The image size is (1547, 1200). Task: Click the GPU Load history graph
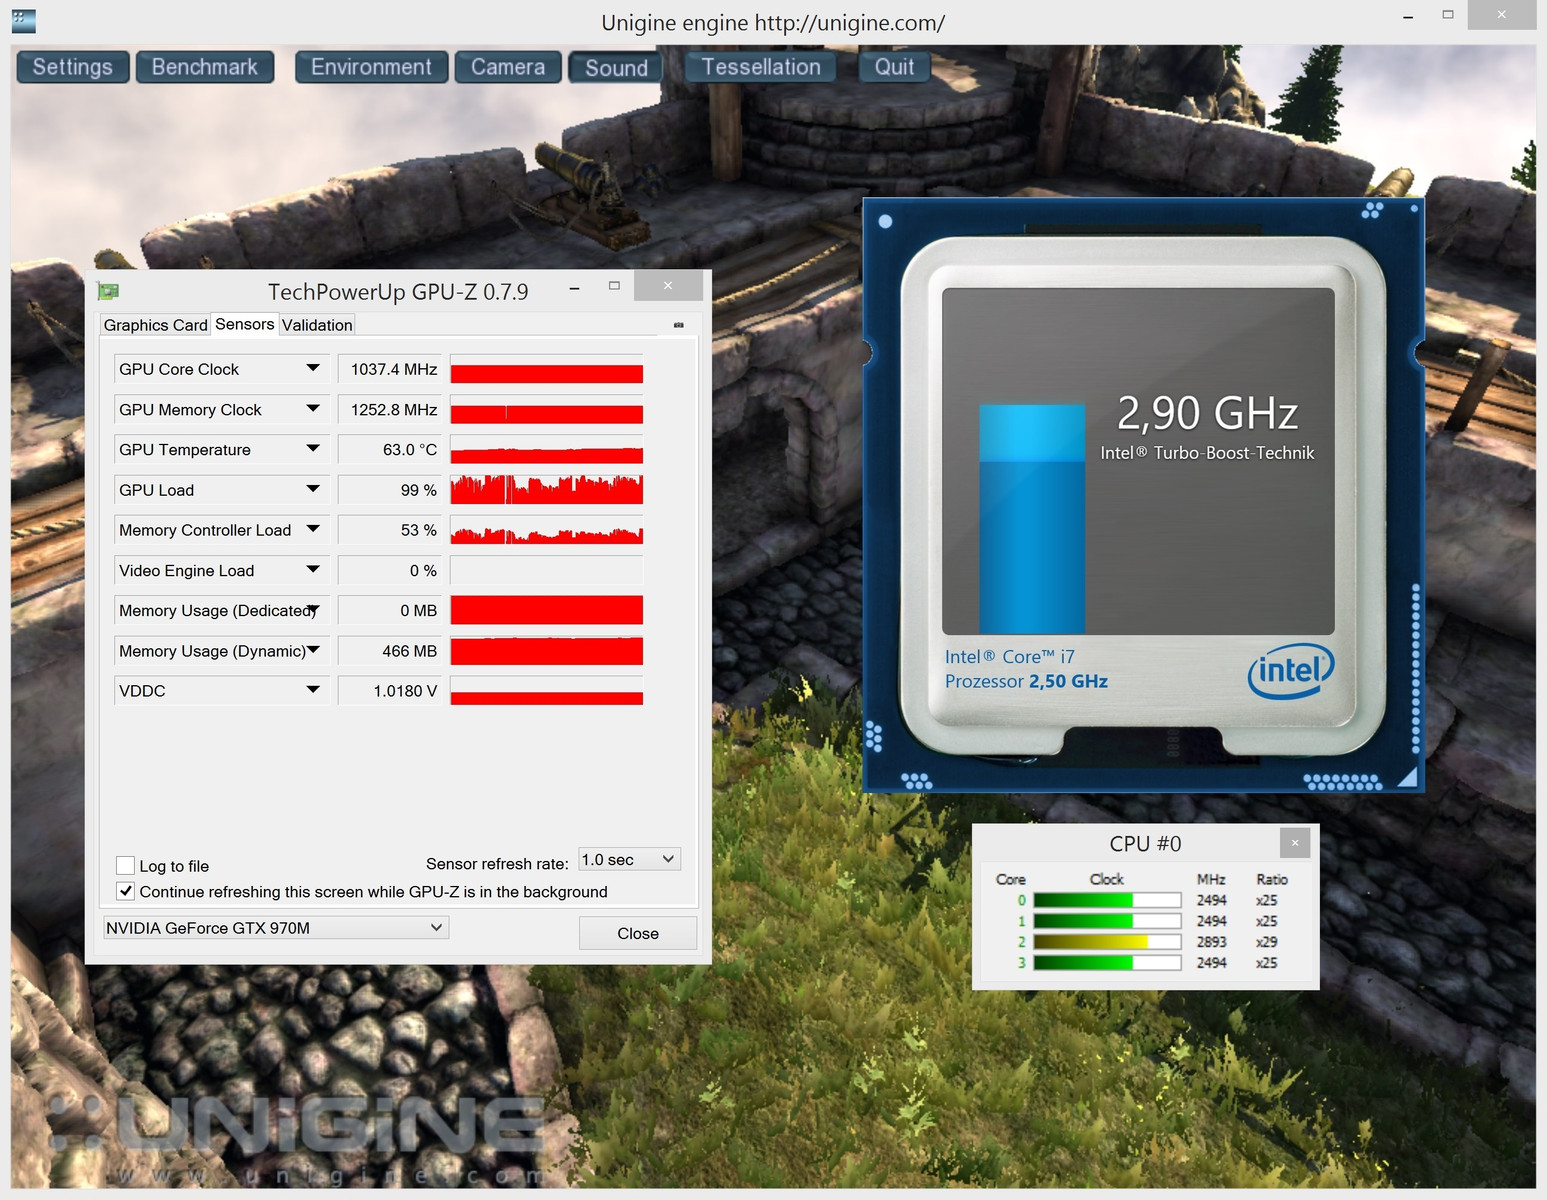pyautogui.click(x=547, y=489)
